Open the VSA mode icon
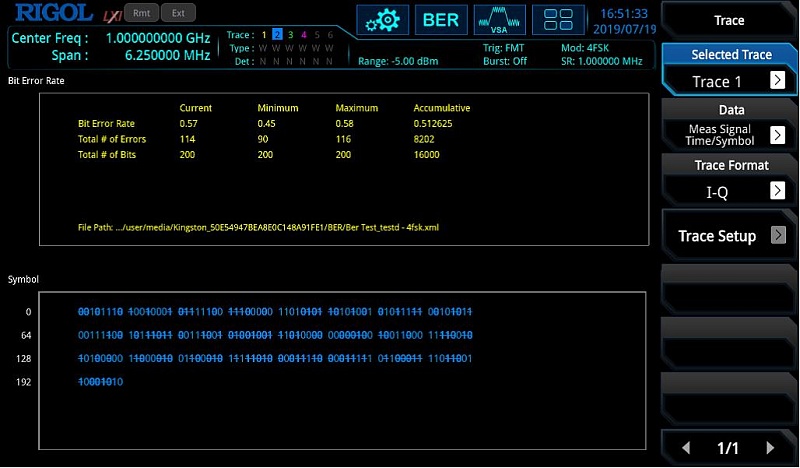800x468 pixels. click(498, 20)
